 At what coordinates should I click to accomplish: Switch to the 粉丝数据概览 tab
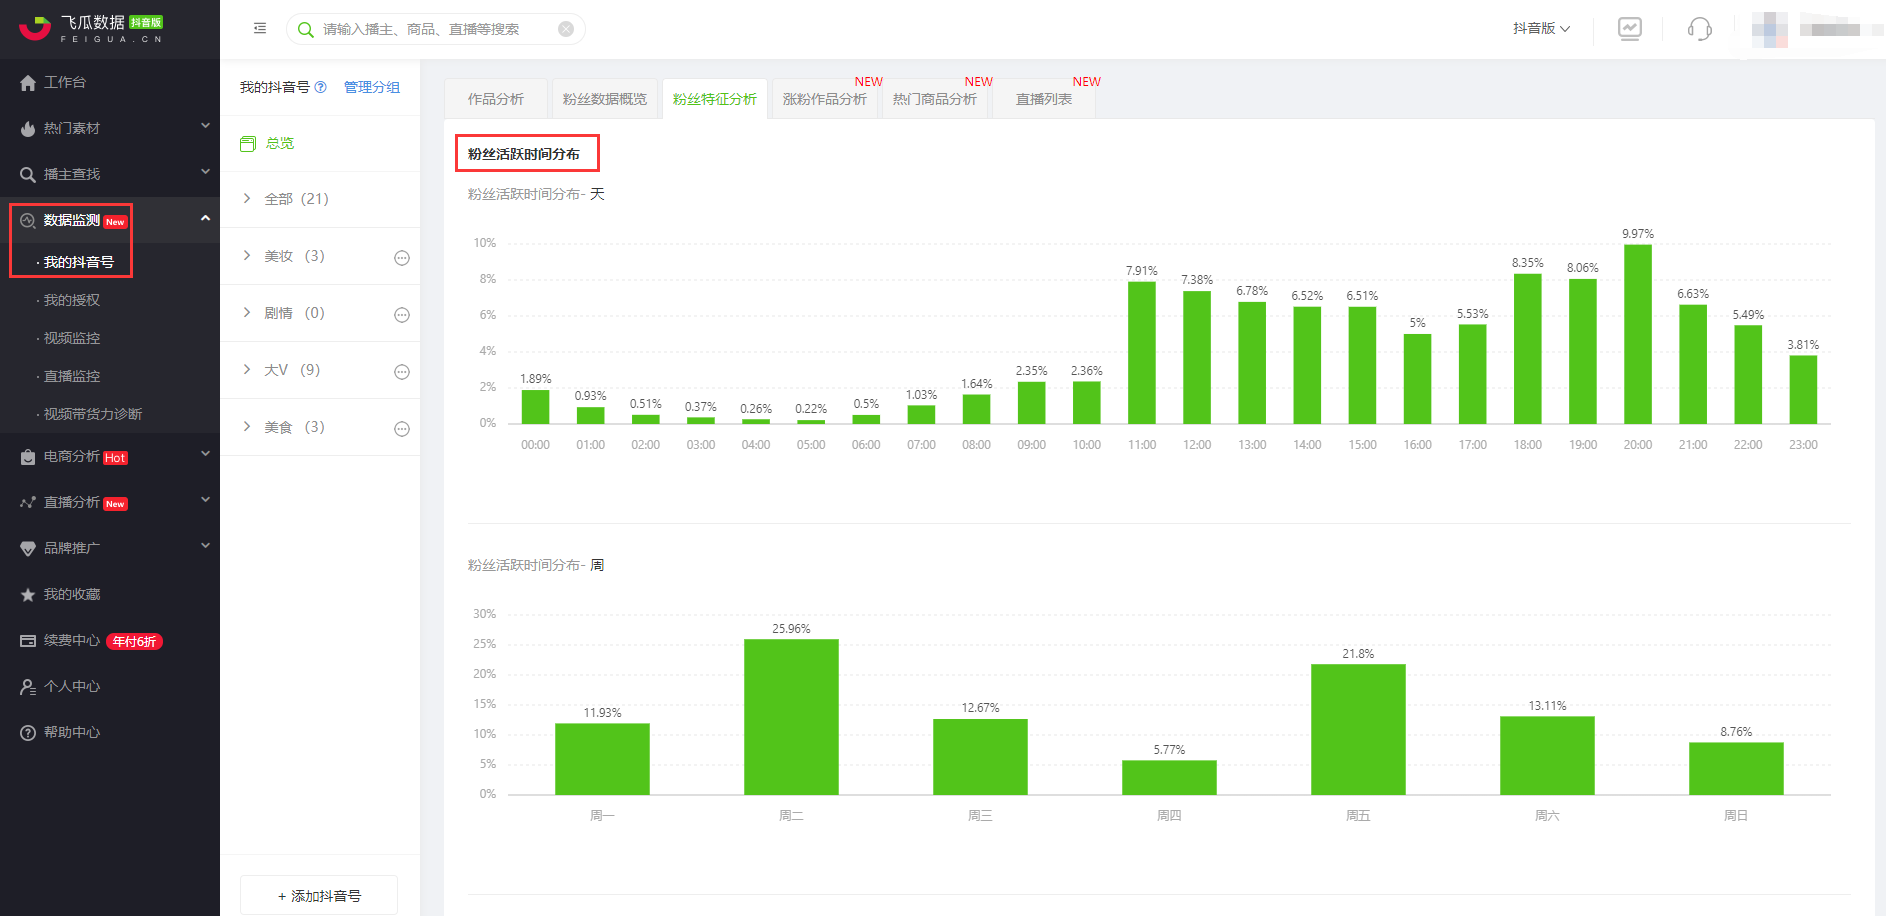pos(604,99)
